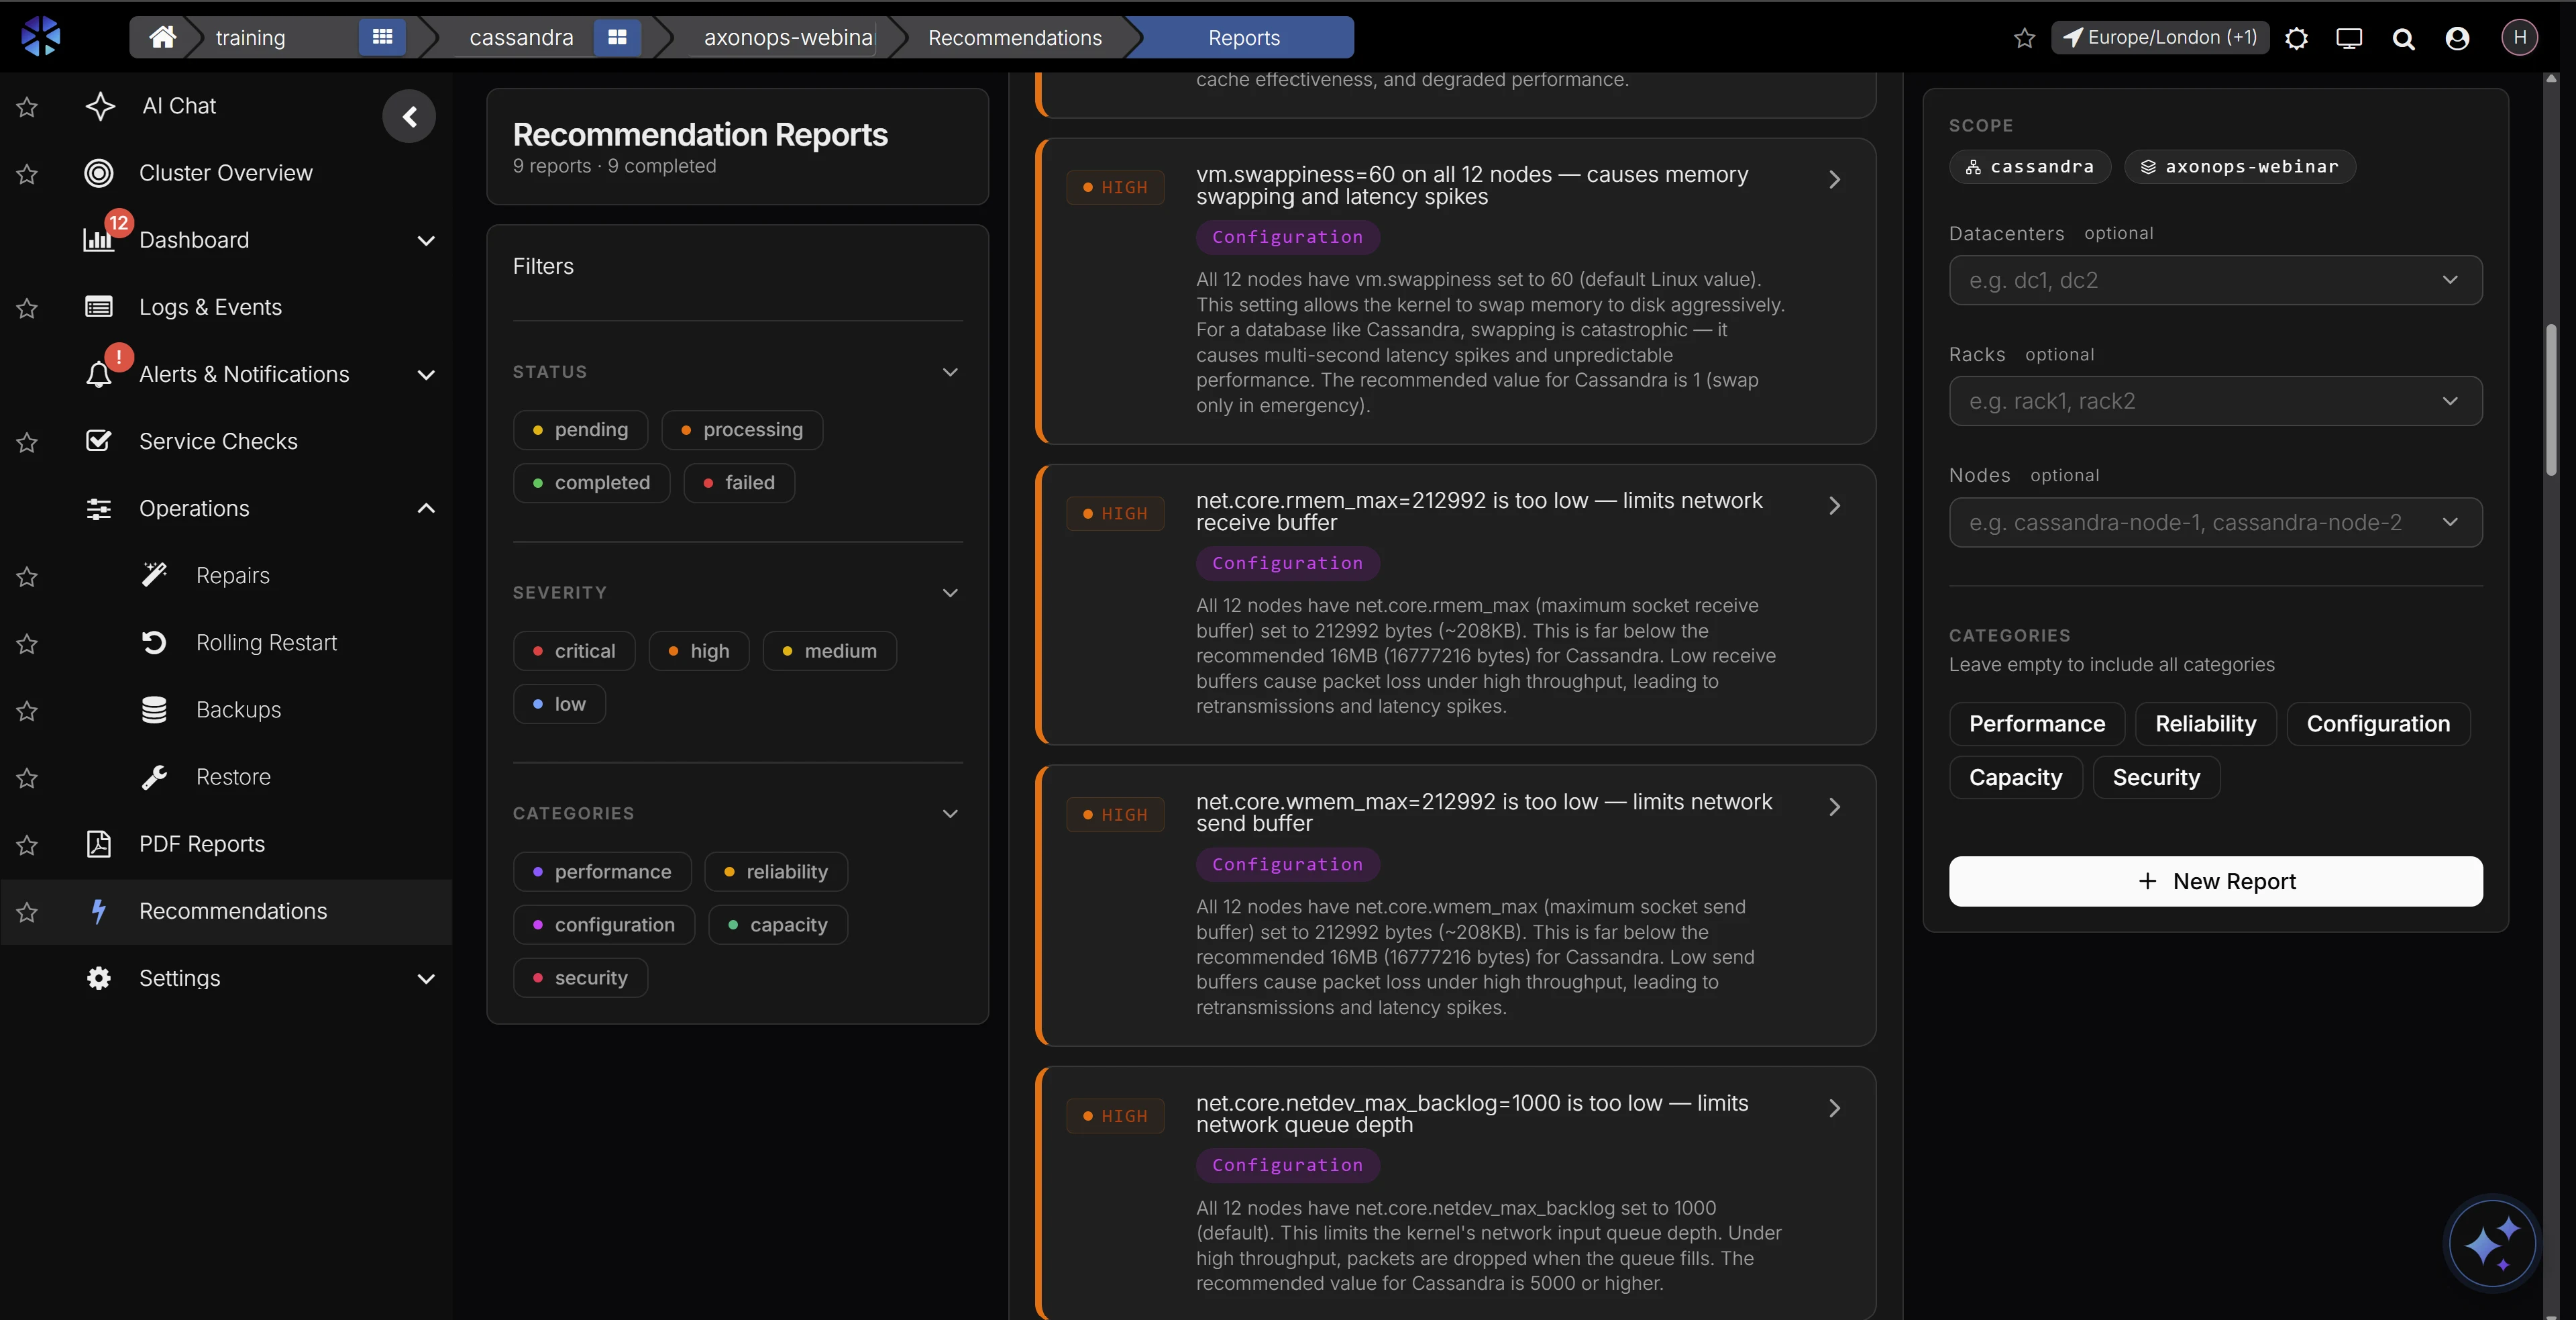Click the AI Chat sparkle icon
The width and height of the screenshot is (2576, 1320).
100,106
